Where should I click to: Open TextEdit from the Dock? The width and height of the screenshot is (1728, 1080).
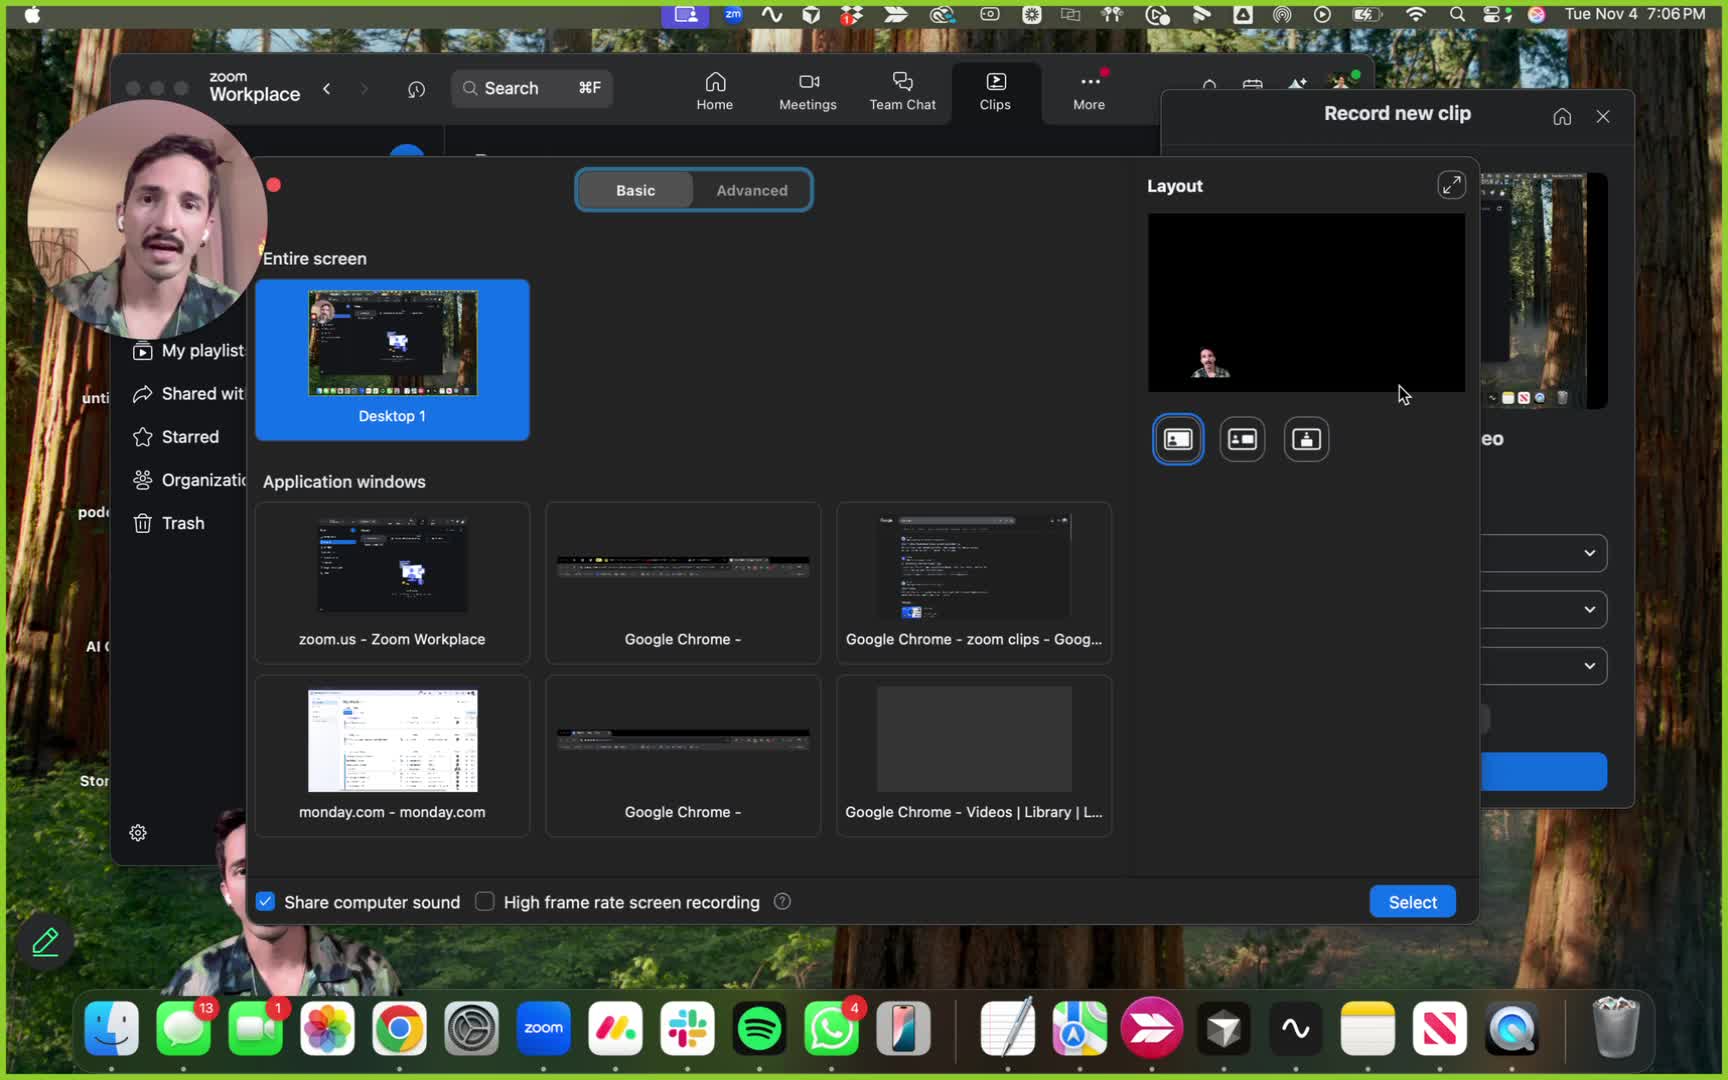coord(1007,1028)
